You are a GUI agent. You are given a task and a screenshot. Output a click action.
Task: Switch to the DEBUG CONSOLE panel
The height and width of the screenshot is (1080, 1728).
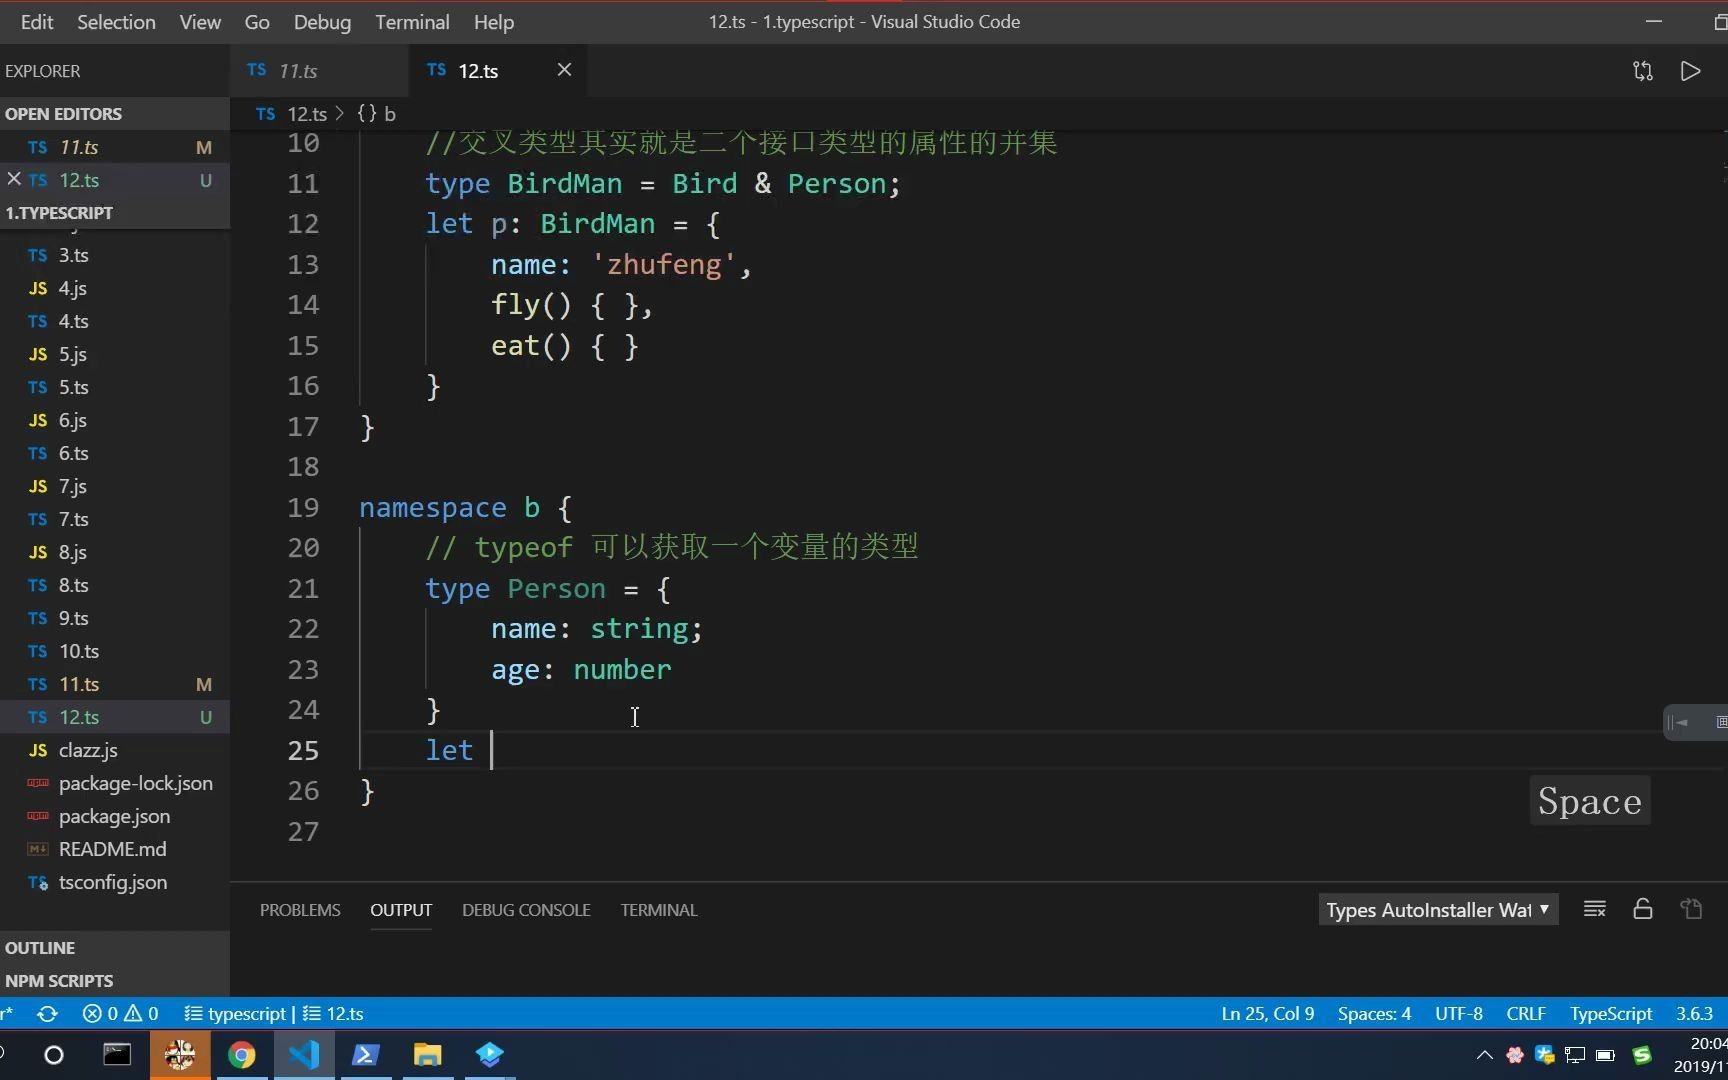point(526,909)
